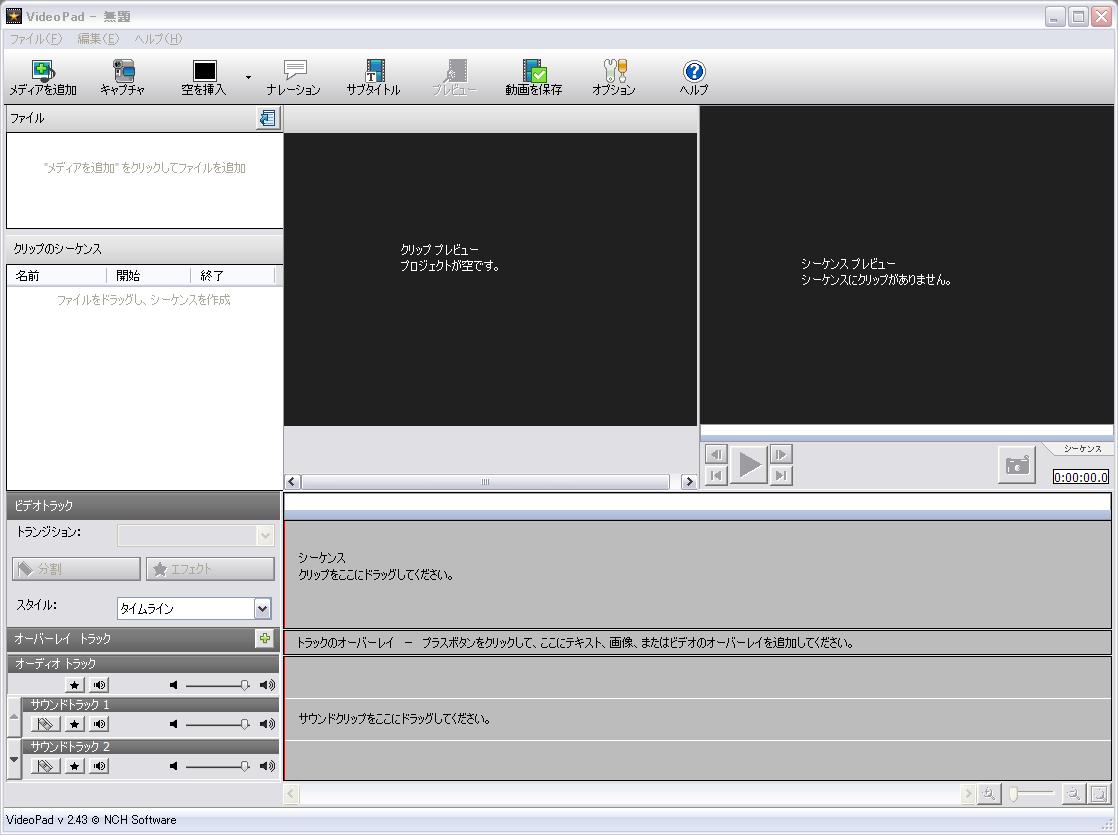The height and width of the screenshot is (835, 1118).
Task: Click the large play button under sequence preview
Action: 749,465
